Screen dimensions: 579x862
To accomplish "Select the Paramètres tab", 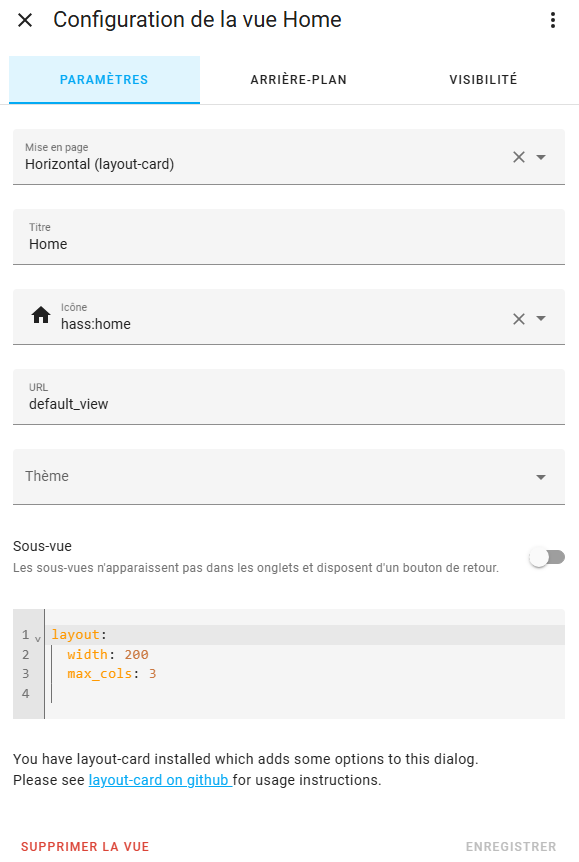I will tap(104, 80).
